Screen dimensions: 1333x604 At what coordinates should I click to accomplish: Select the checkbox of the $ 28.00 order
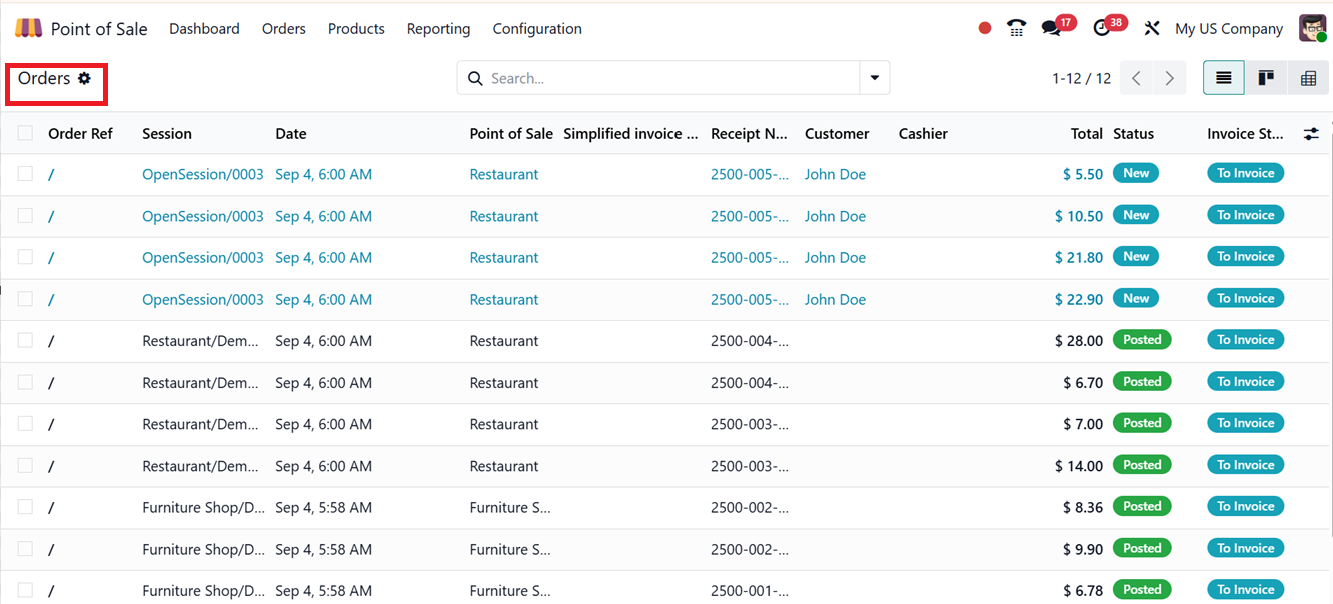[x=25, y=341]
